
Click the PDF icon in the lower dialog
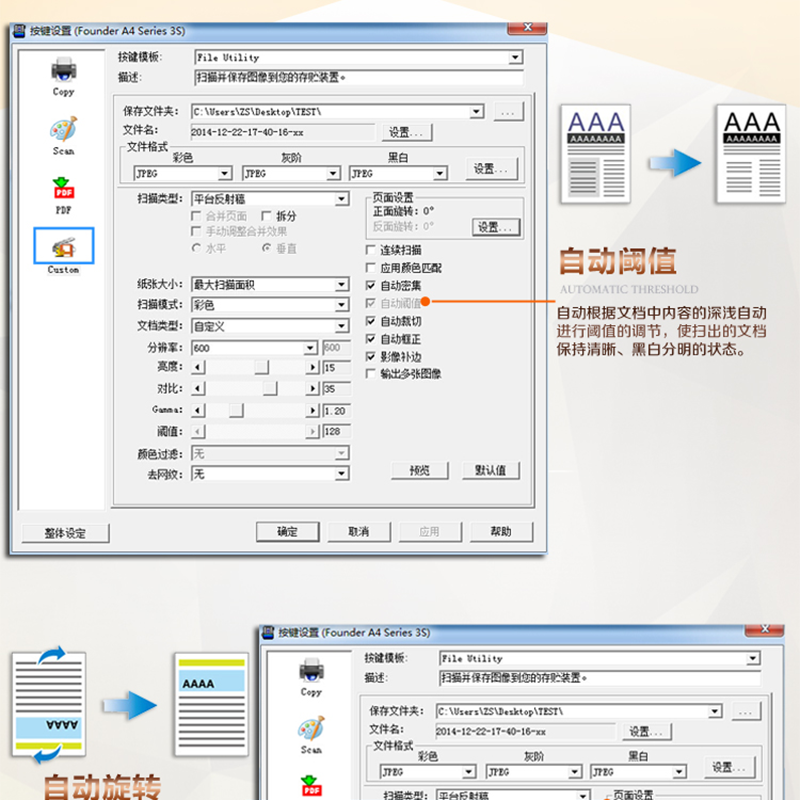(311, 786)
